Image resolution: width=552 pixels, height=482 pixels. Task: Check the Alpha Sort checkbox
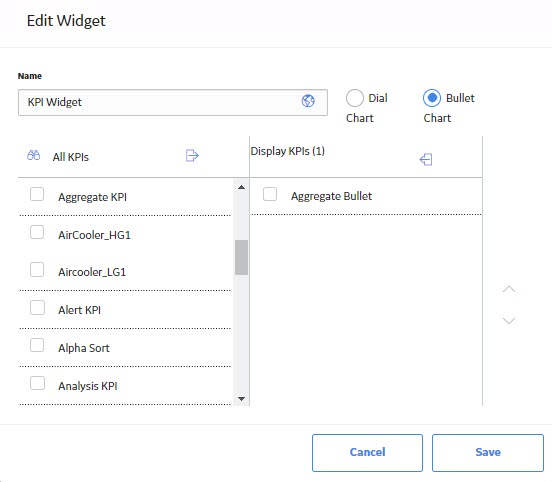37,345
